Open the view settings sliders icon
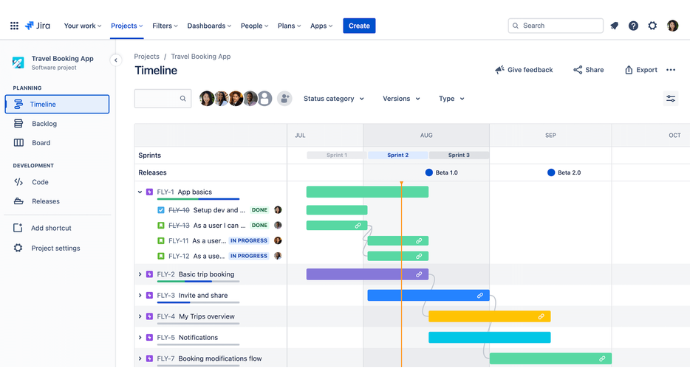Screen dimensions: 690x380 pos(671,99)
